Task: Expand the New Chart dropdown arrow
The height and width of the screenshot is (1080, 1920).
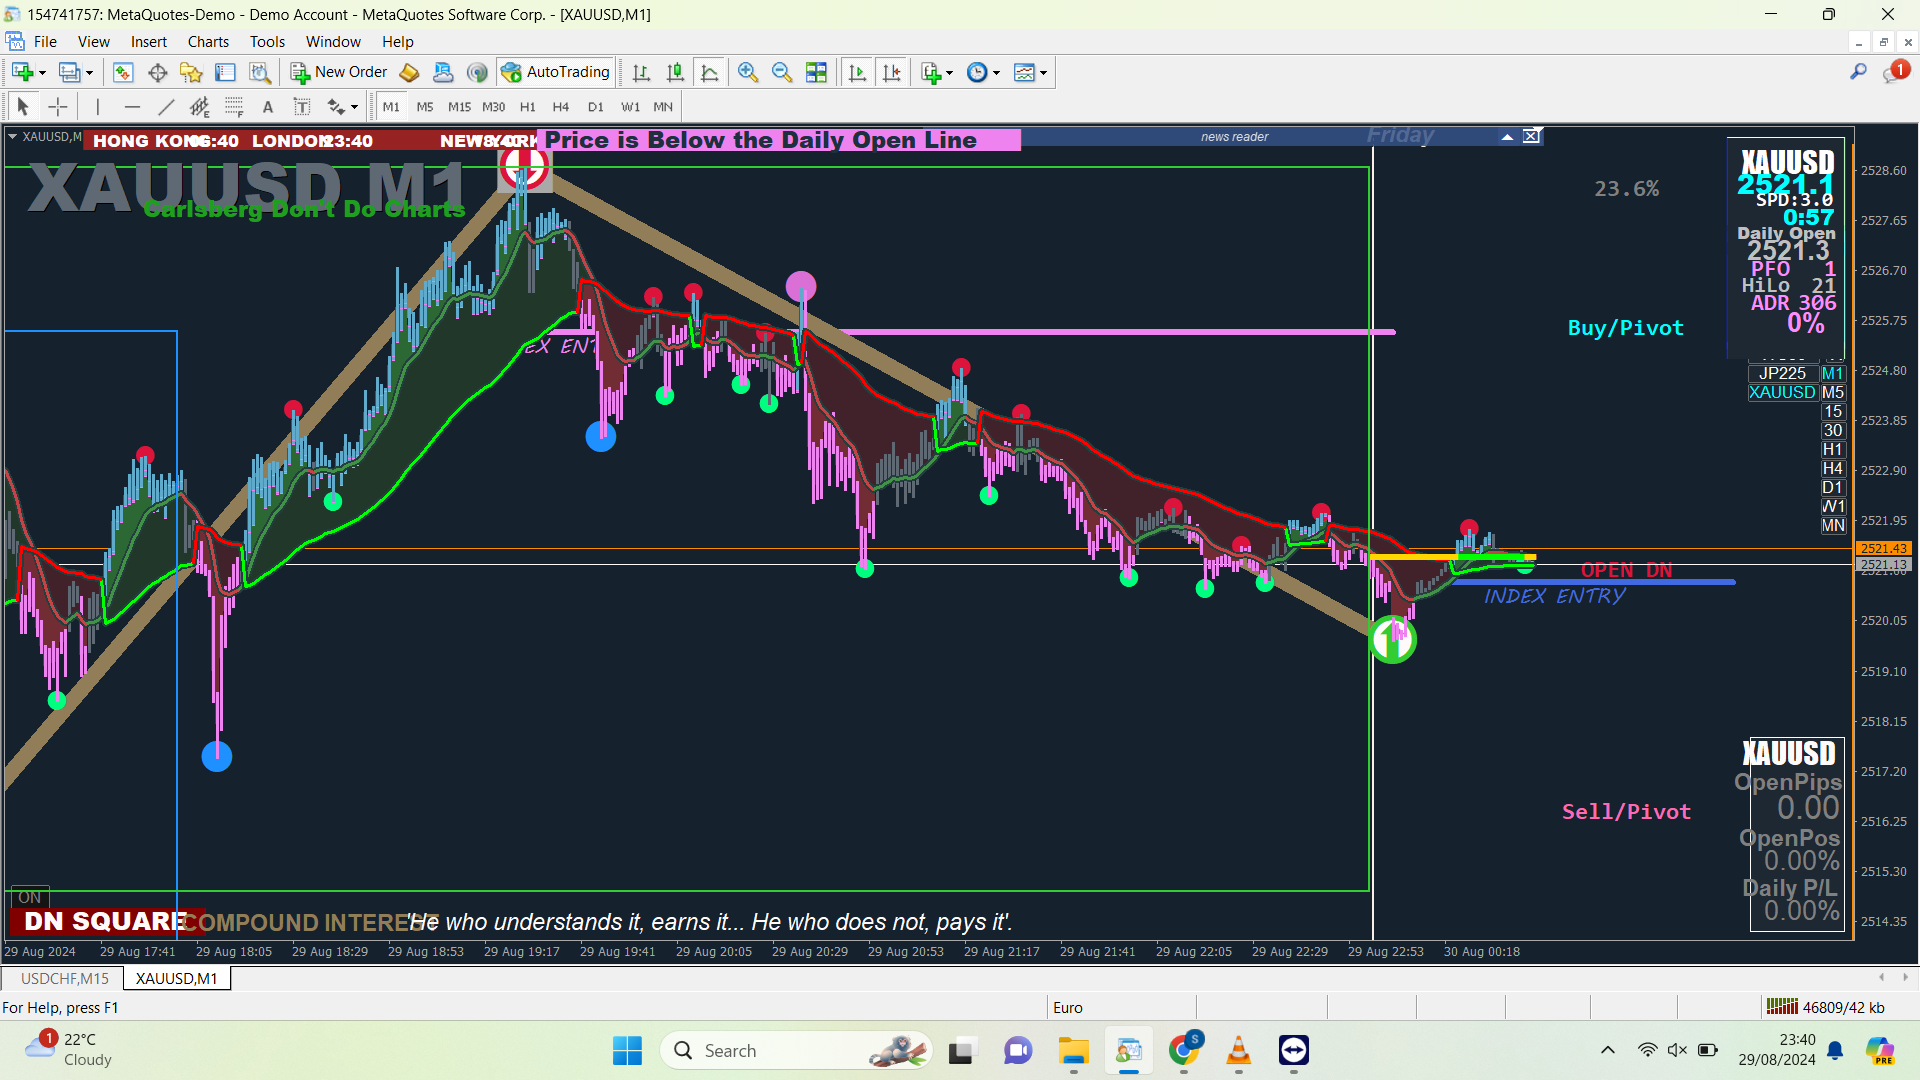Action: [42, 73]
